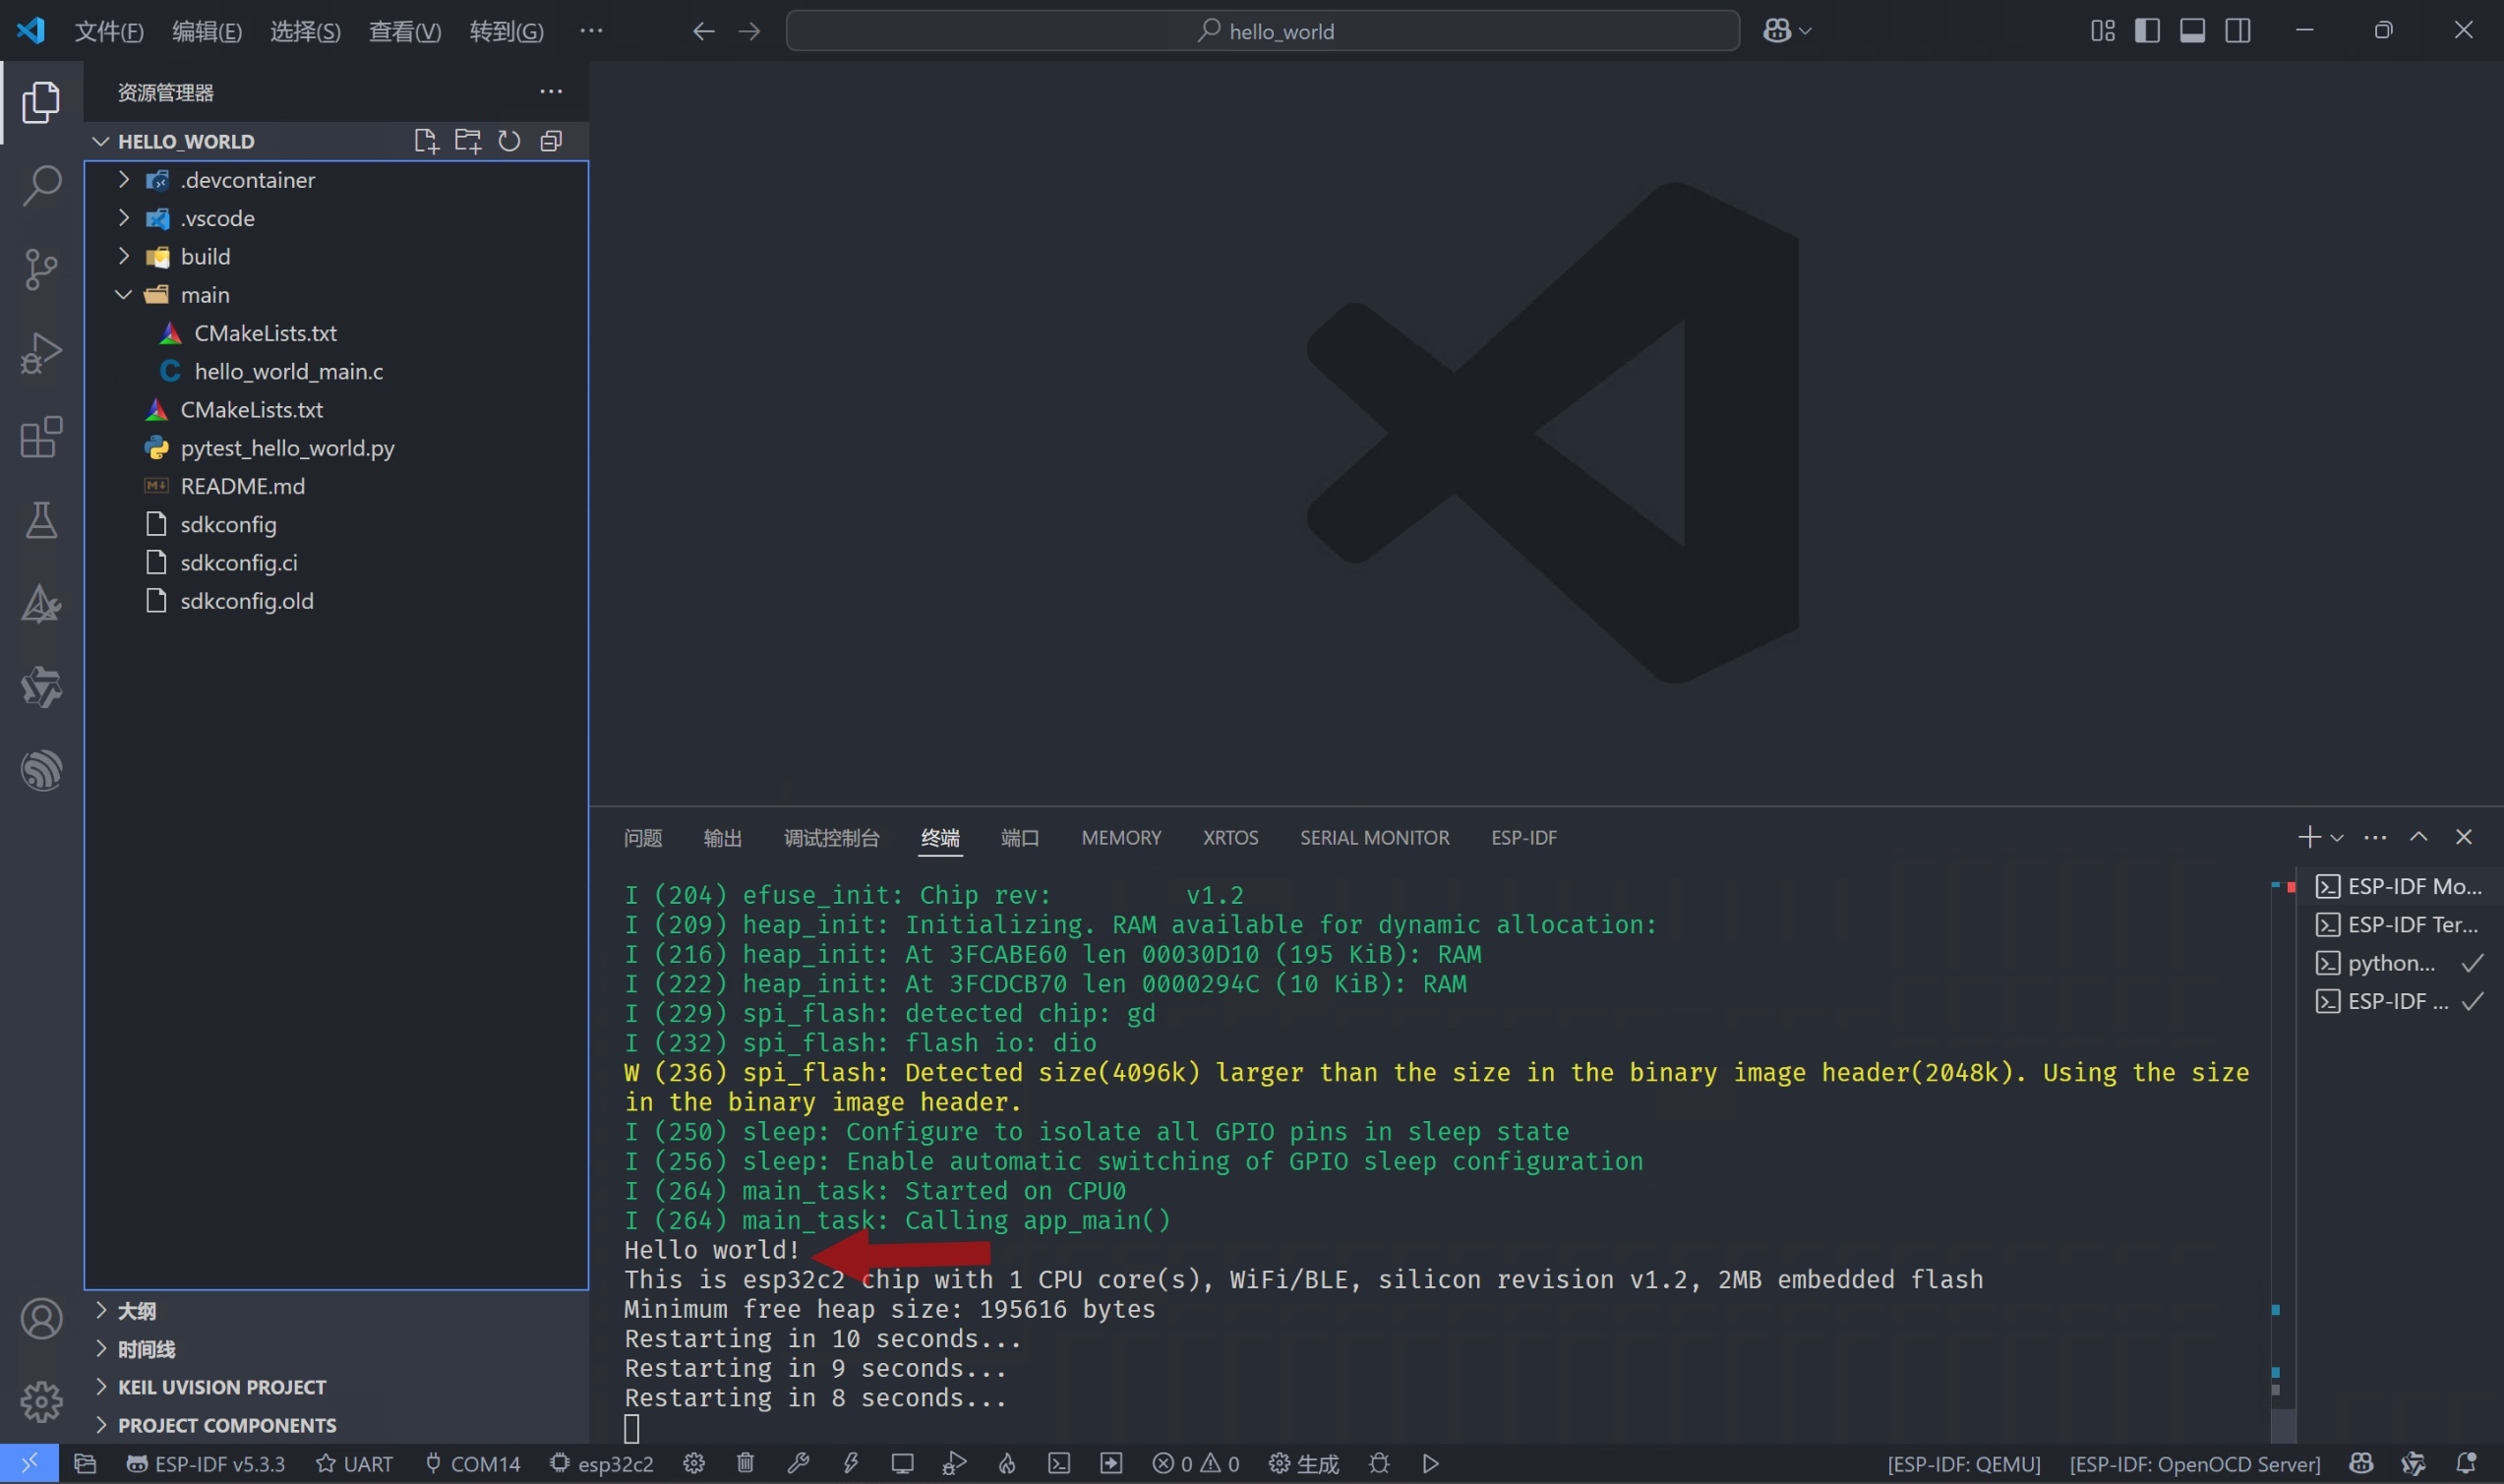
Task: Select COM14 port in status bar
Action: 473,1463
